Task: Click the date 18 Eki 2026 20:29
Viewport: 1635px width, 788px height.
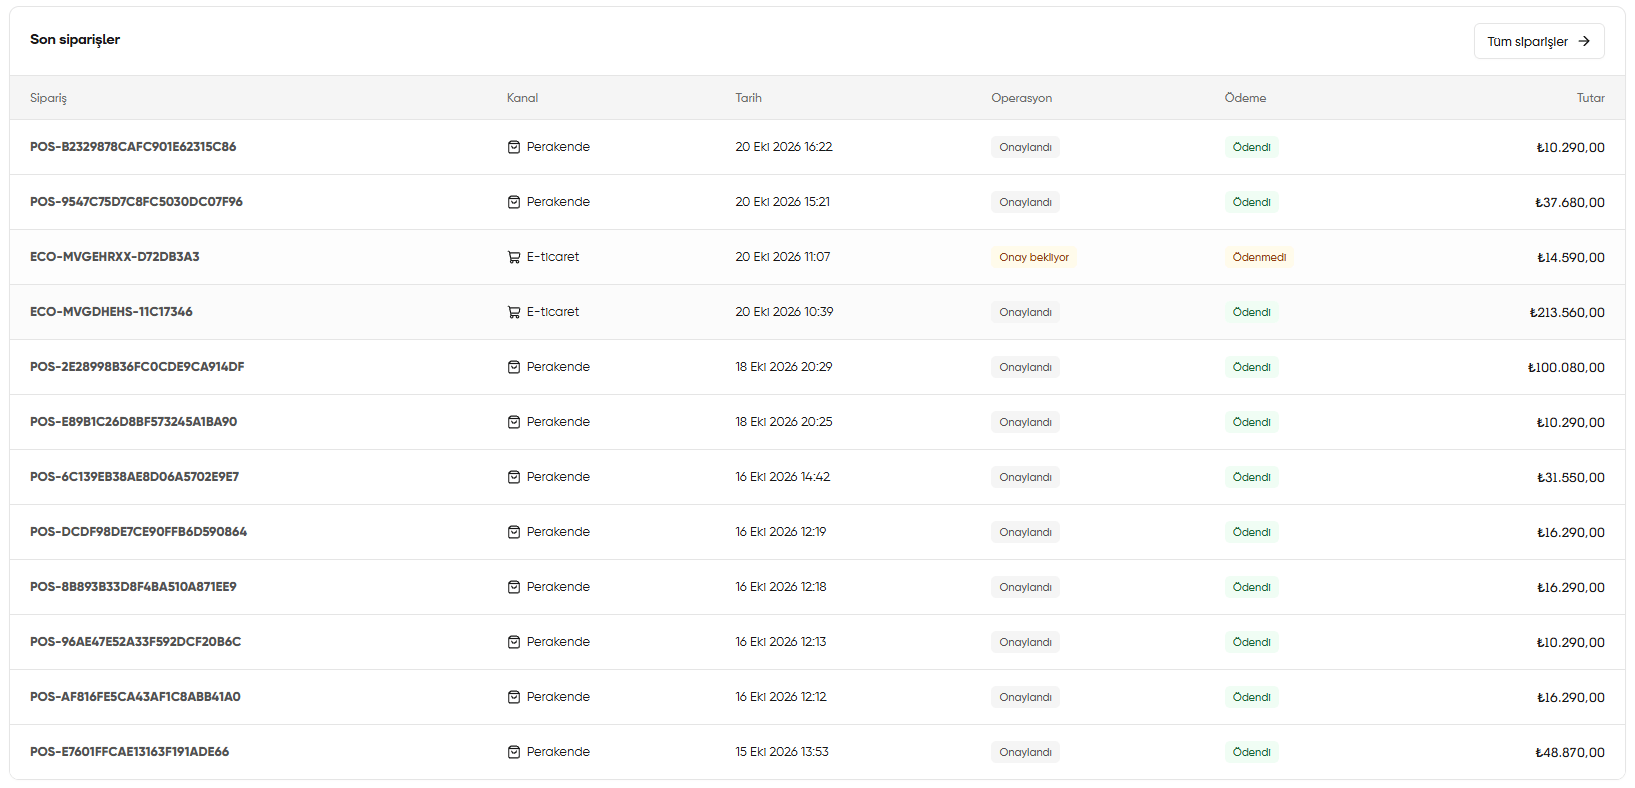Action: [784, 367]
